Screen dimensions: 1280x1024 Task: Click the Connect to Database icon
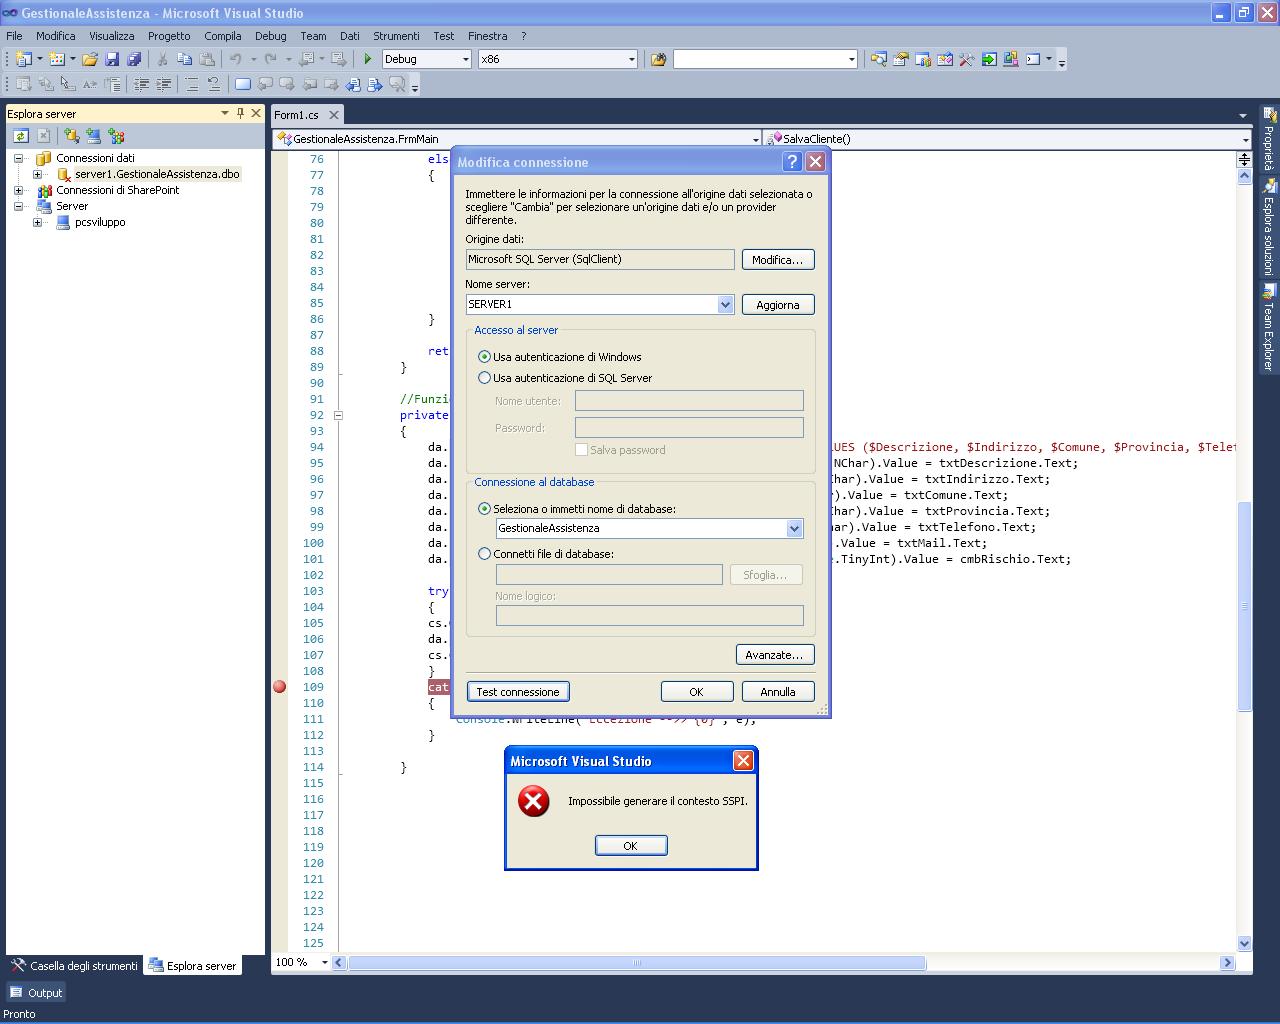(72, 136)
